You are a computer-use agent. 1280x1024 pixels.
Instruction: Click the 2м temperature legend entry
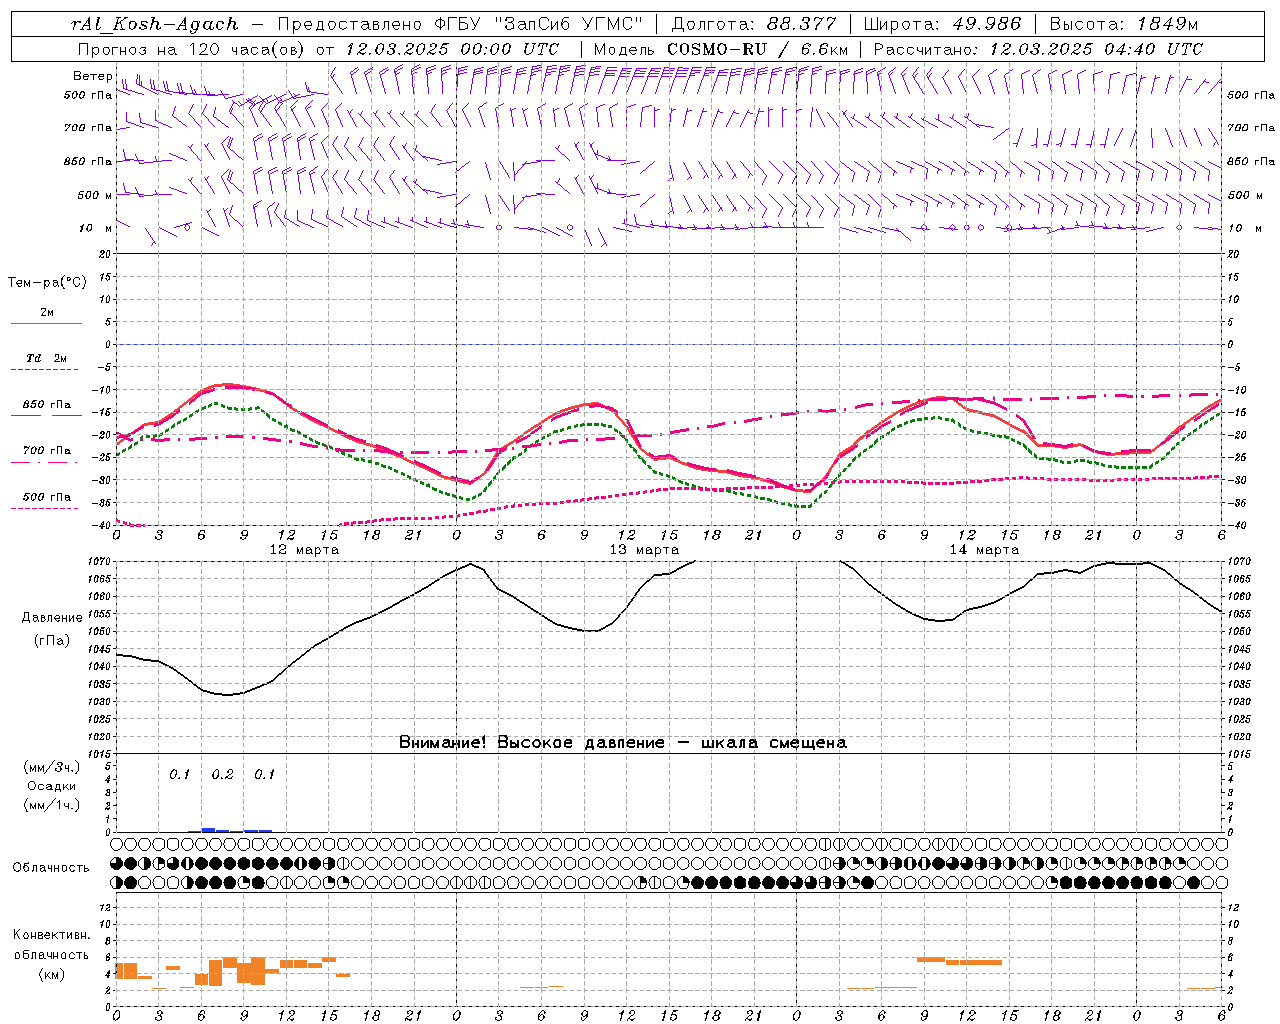point(47,312)
